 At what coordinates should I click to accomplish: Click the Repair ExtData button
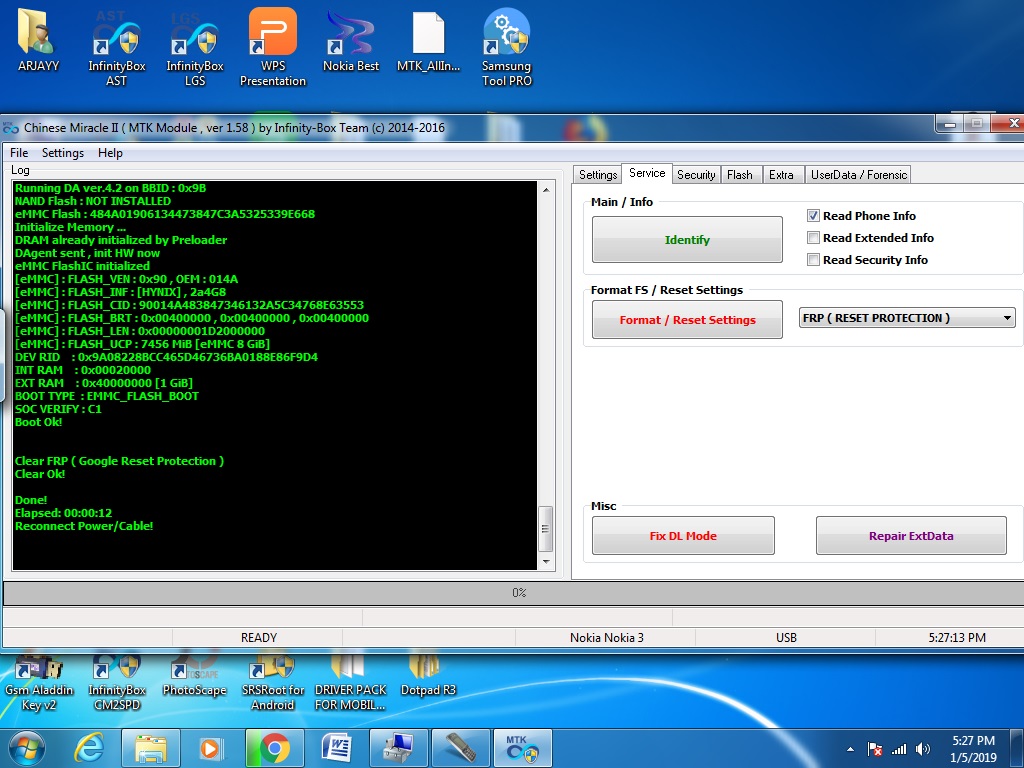pos(911,536)
